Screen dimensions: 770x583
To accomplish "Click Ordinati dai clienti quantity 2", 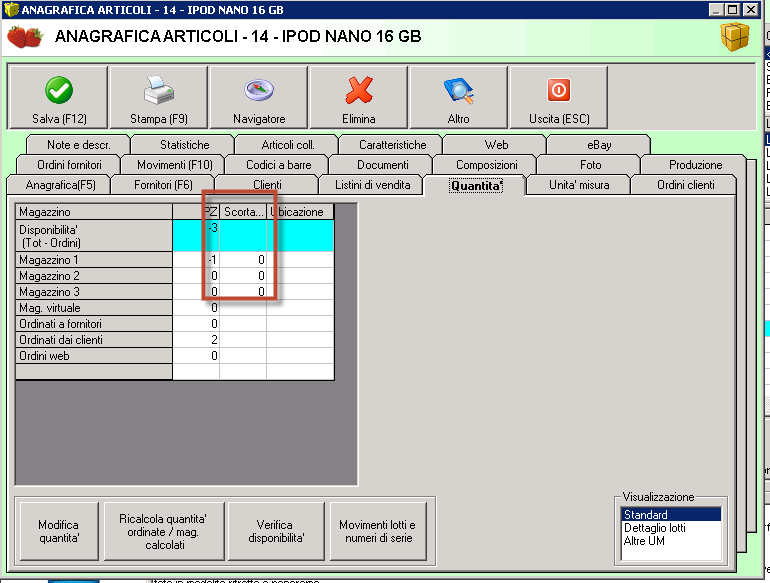I will pyautogui.click(x=196, y=340).
